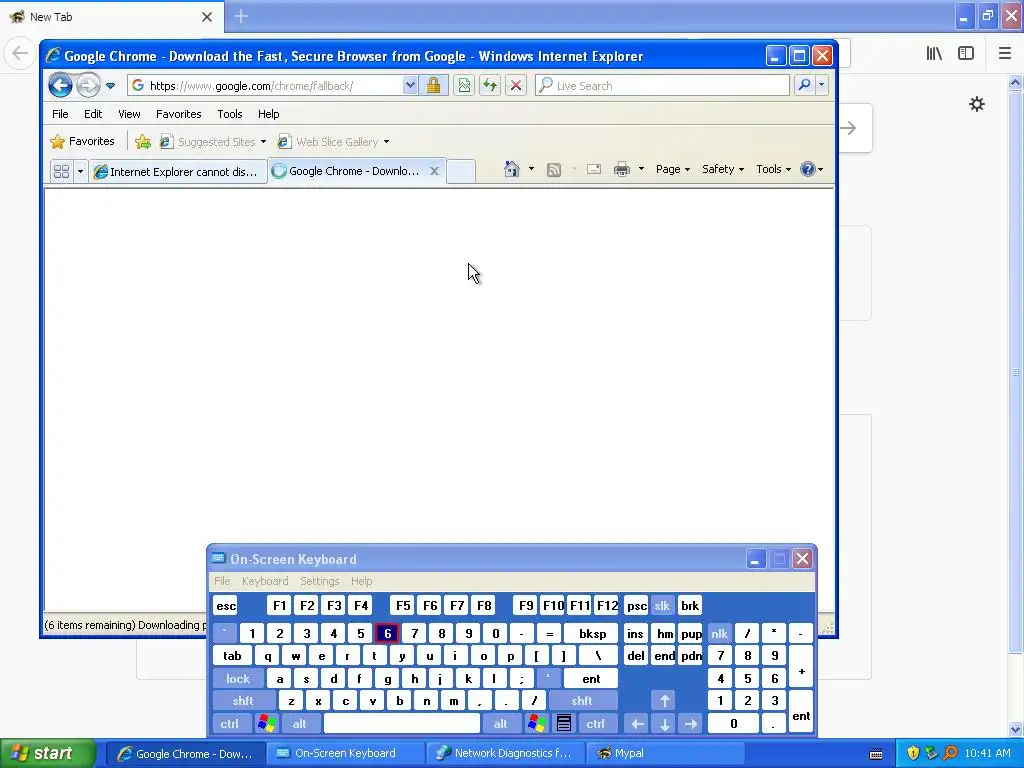Open a new tab with plus in Mypal
The image size is (1024, 768).
[x=241, y=16]
